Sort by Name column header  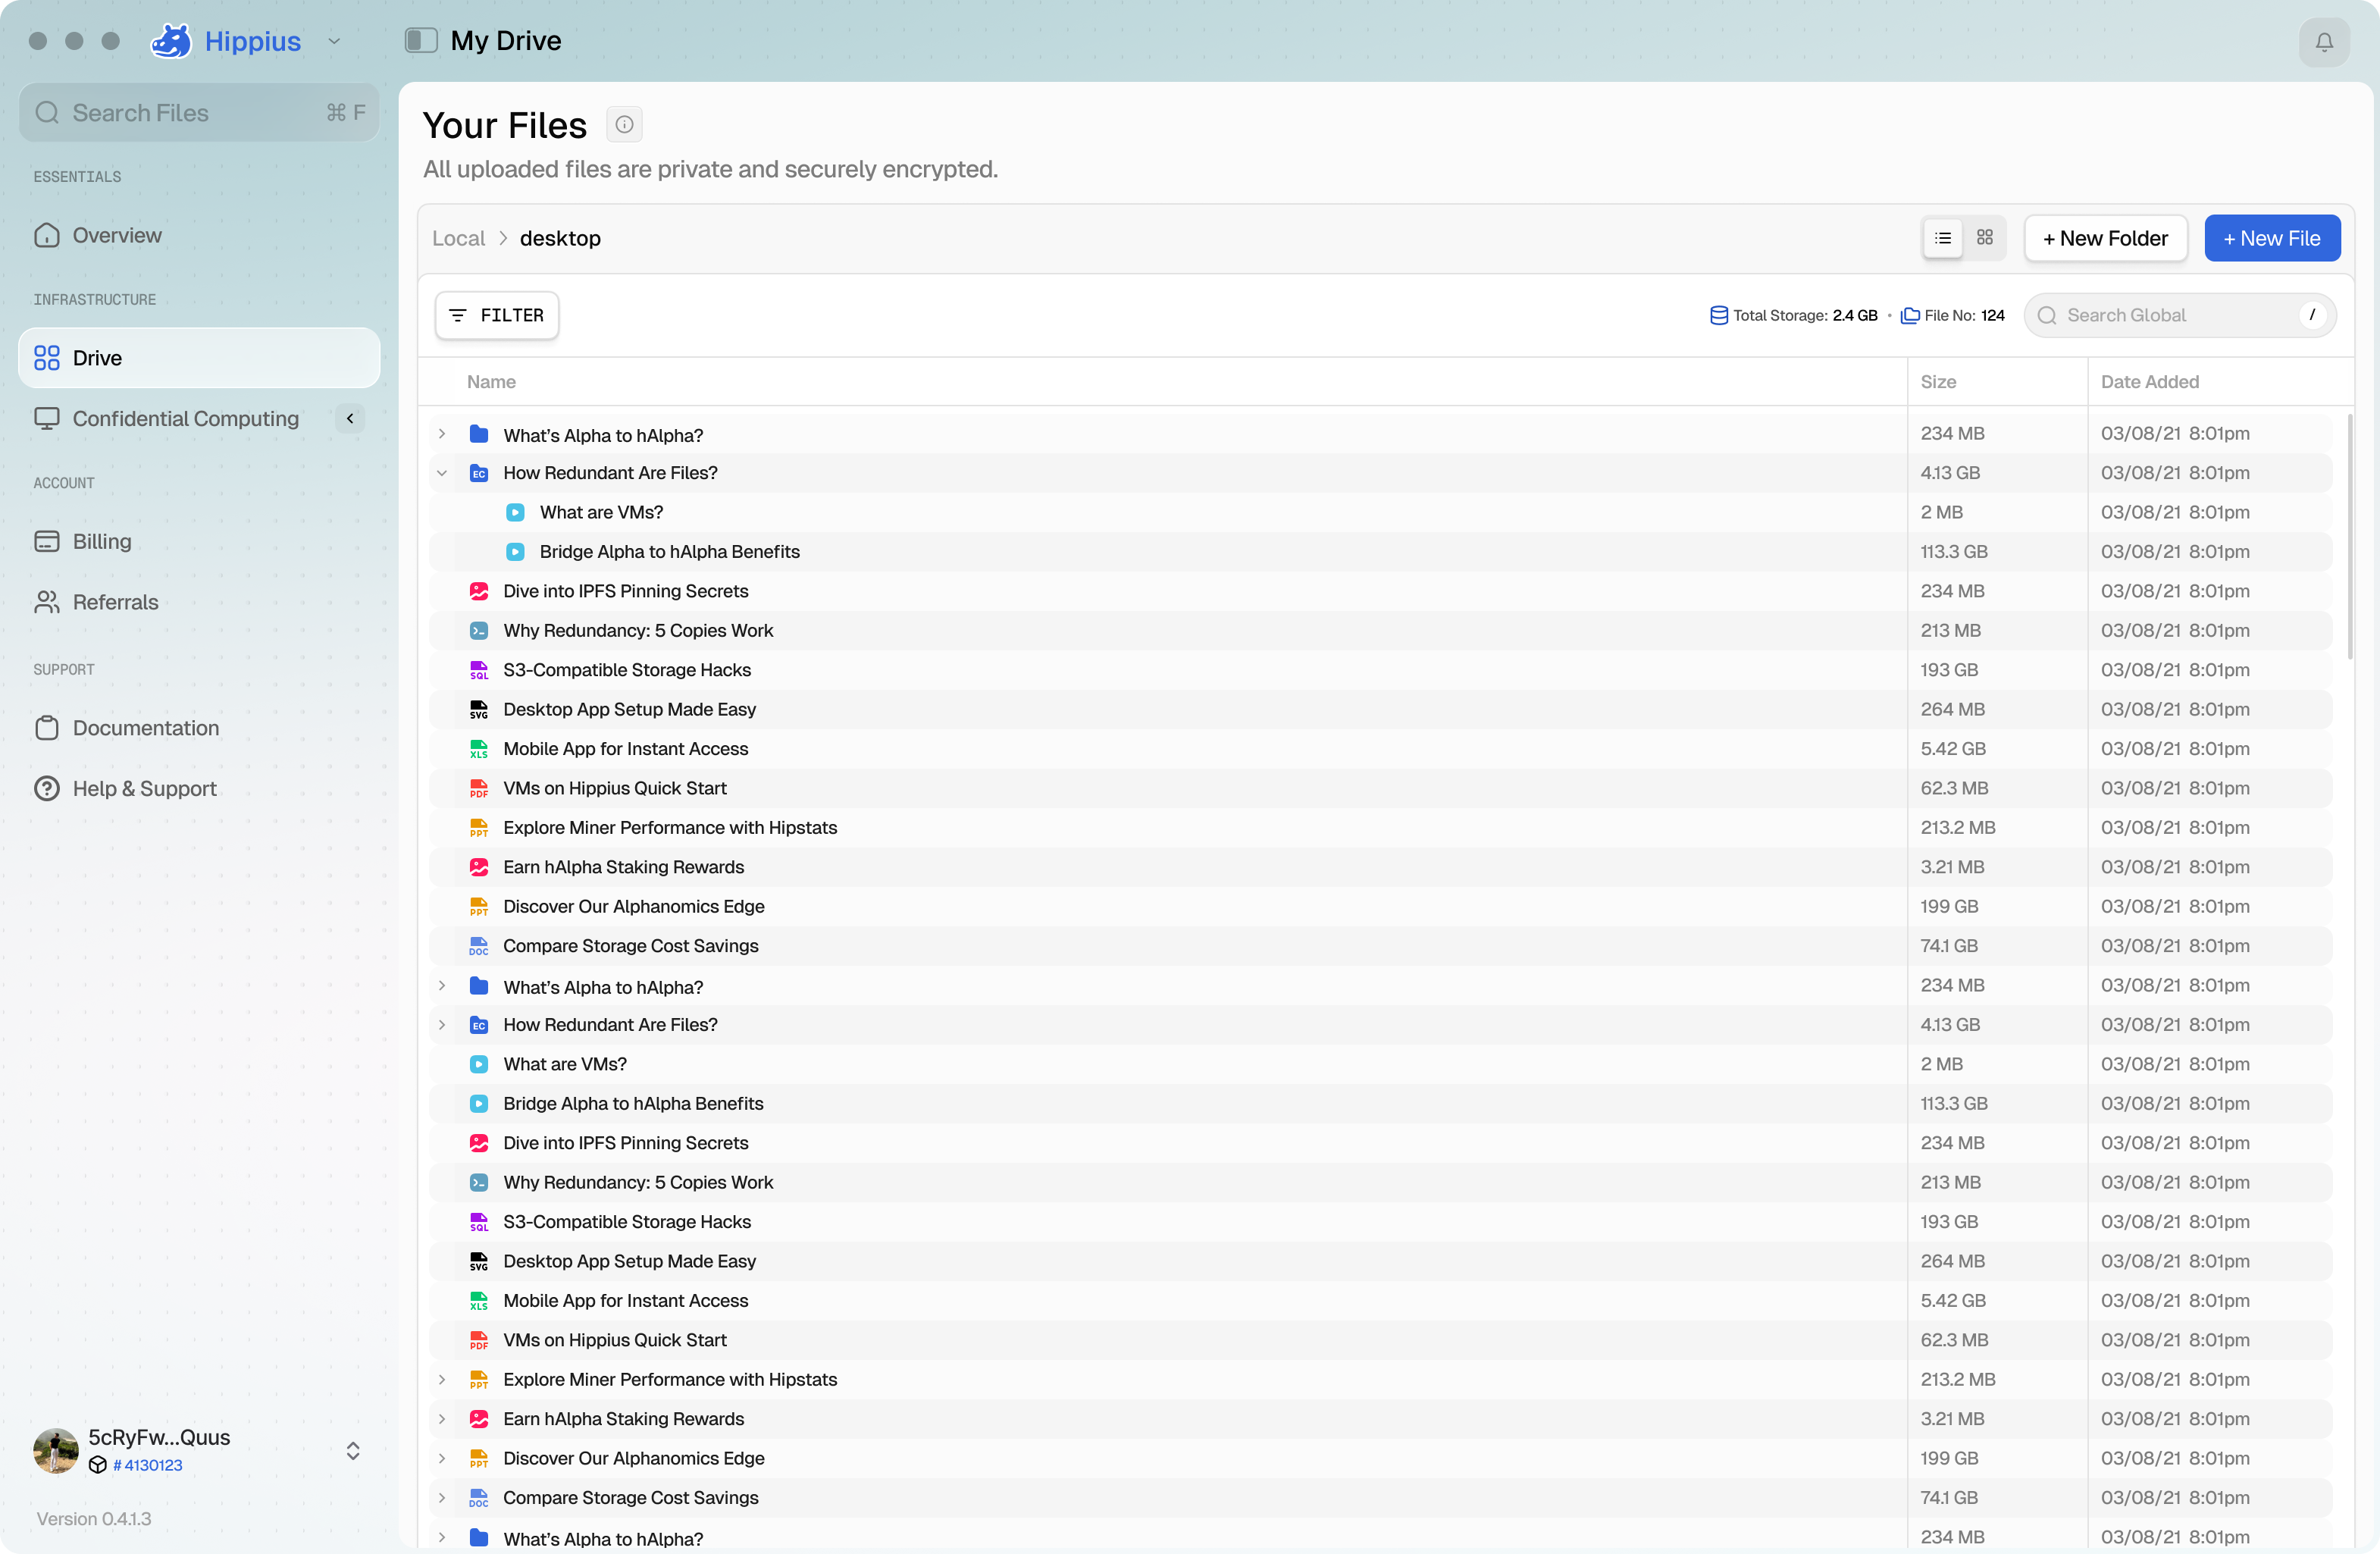(x=491, y=382)
